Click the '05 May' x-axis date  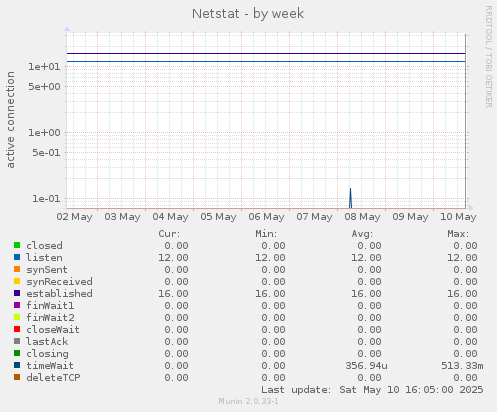tap(218, 217)
